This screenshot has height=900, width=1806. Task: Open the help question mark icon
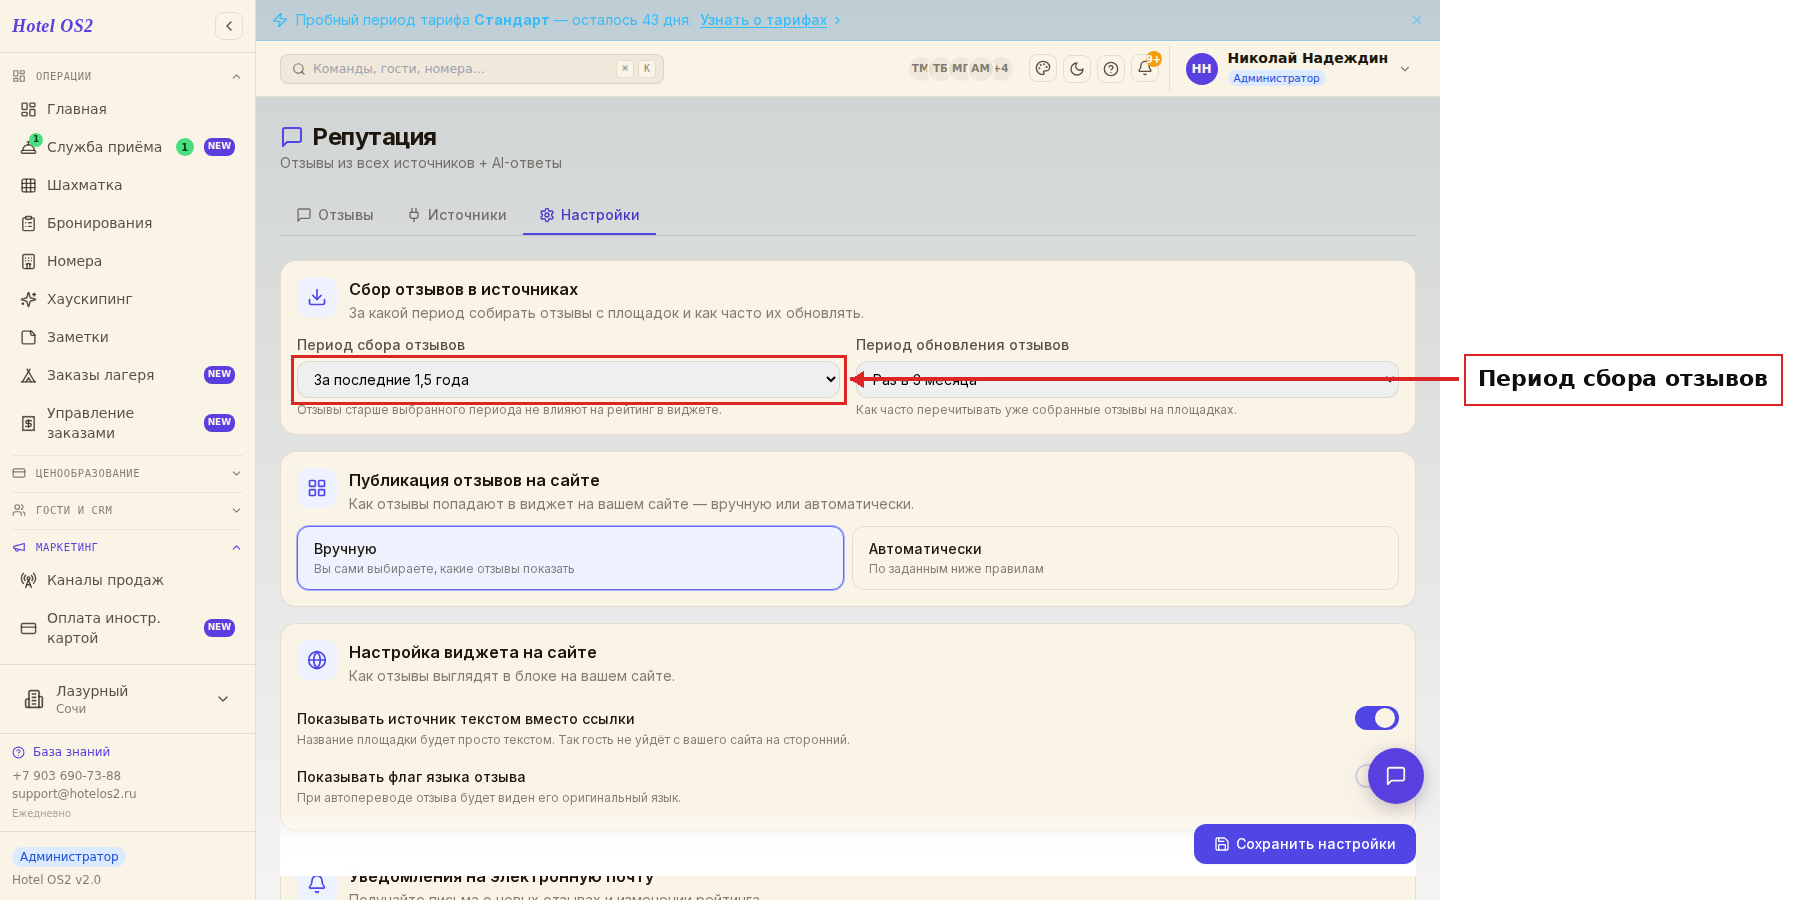[x=1111, y=69]
